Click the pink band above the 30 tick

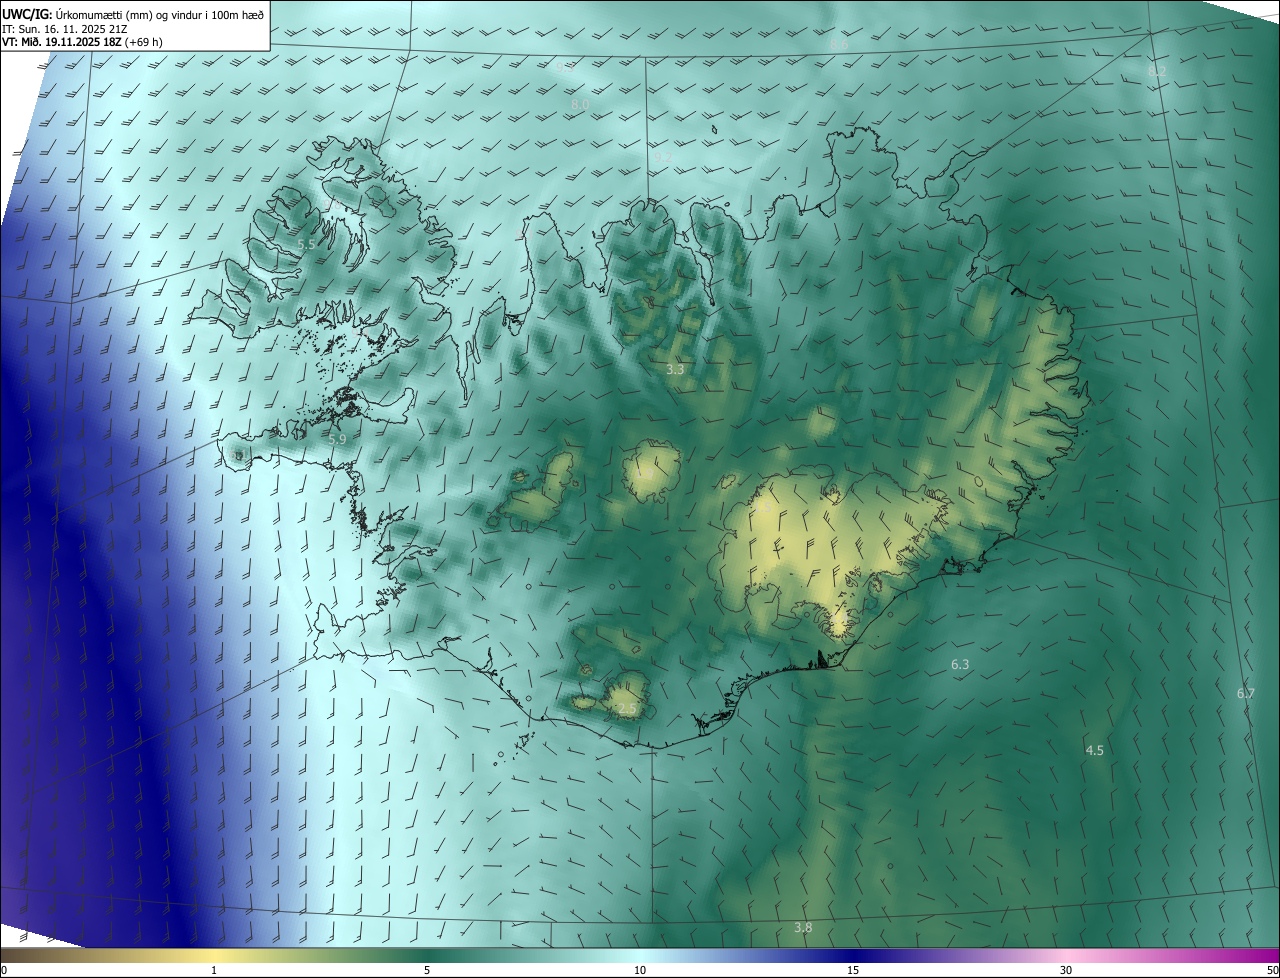point(1066,956)
